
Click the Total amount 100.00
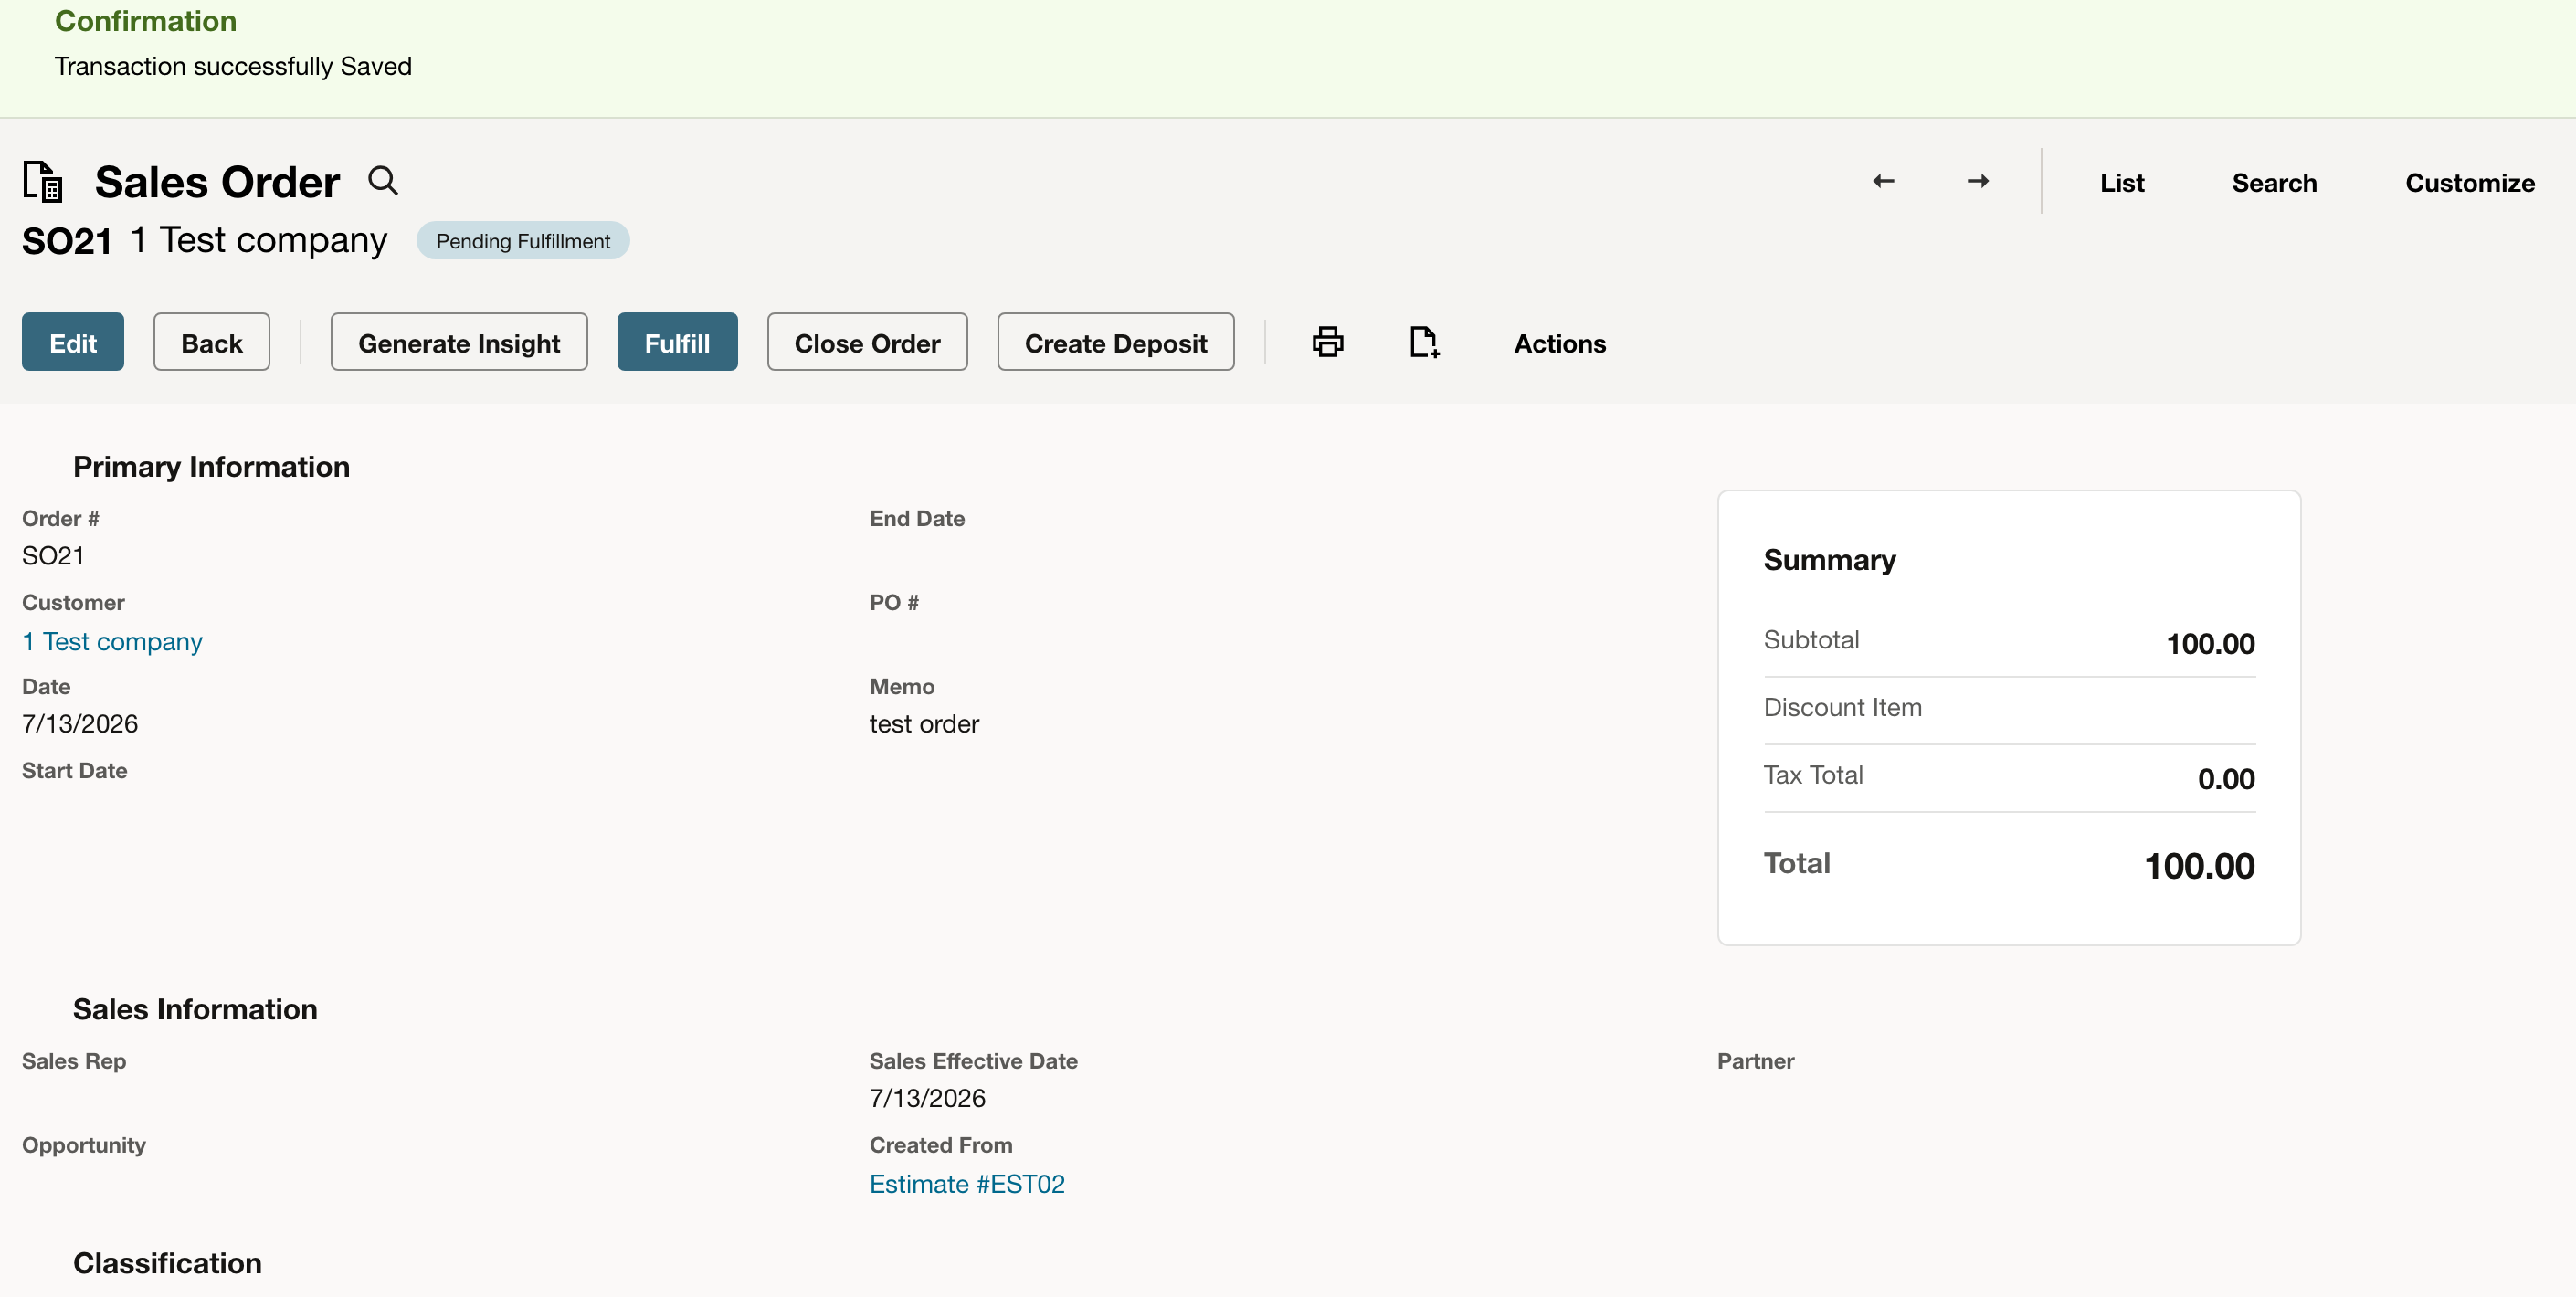2198,865
